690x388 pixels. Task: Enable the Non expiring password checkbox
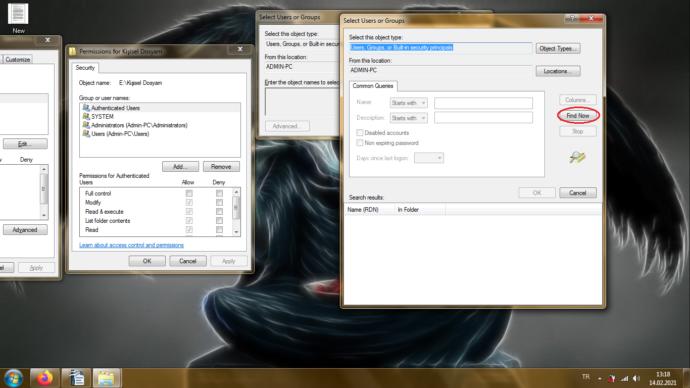360,143
